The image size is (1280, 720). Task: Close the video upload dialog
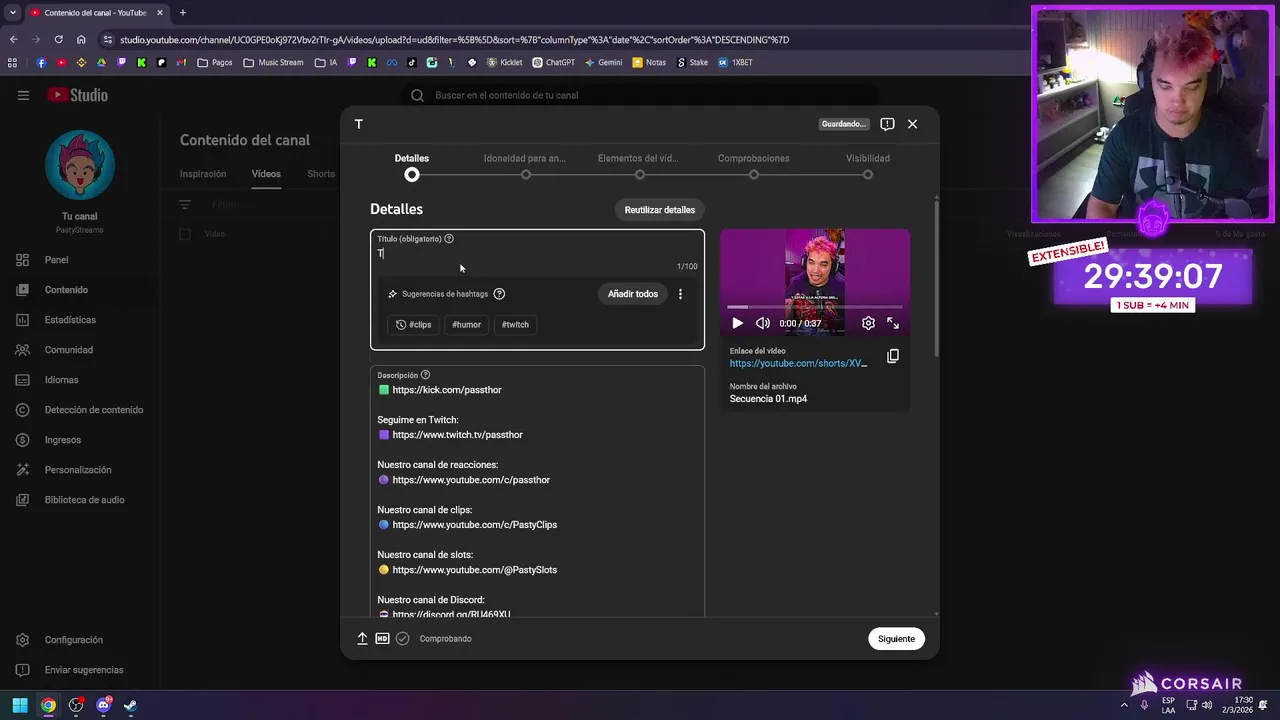[x=912, y=124]
